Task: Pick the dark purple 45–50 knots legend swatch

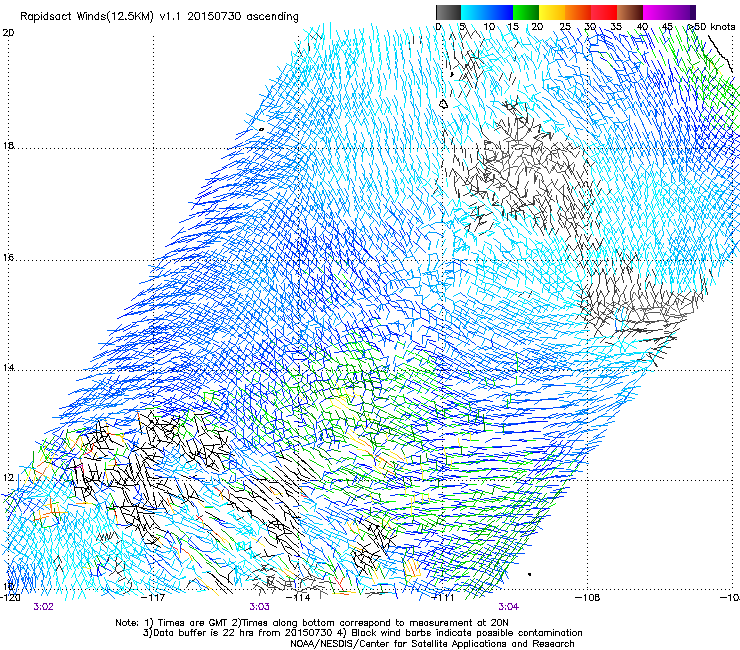Action: tap(682, 12)
